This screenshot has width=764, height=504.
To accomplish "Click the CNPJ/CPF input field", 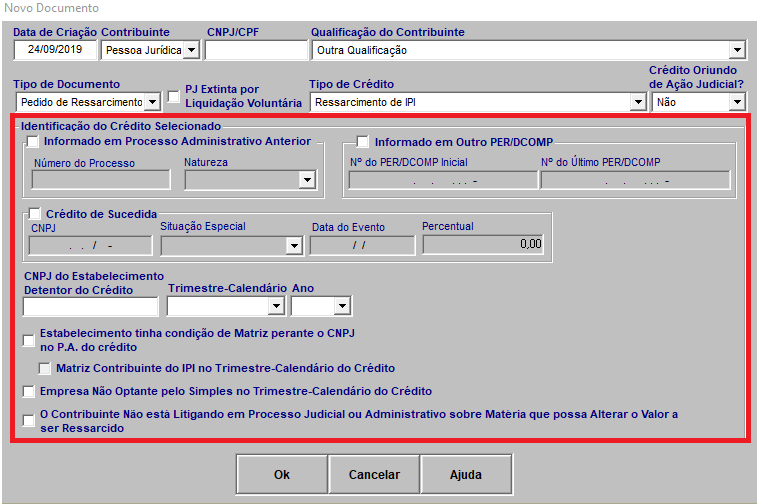I will click(256, 50).
